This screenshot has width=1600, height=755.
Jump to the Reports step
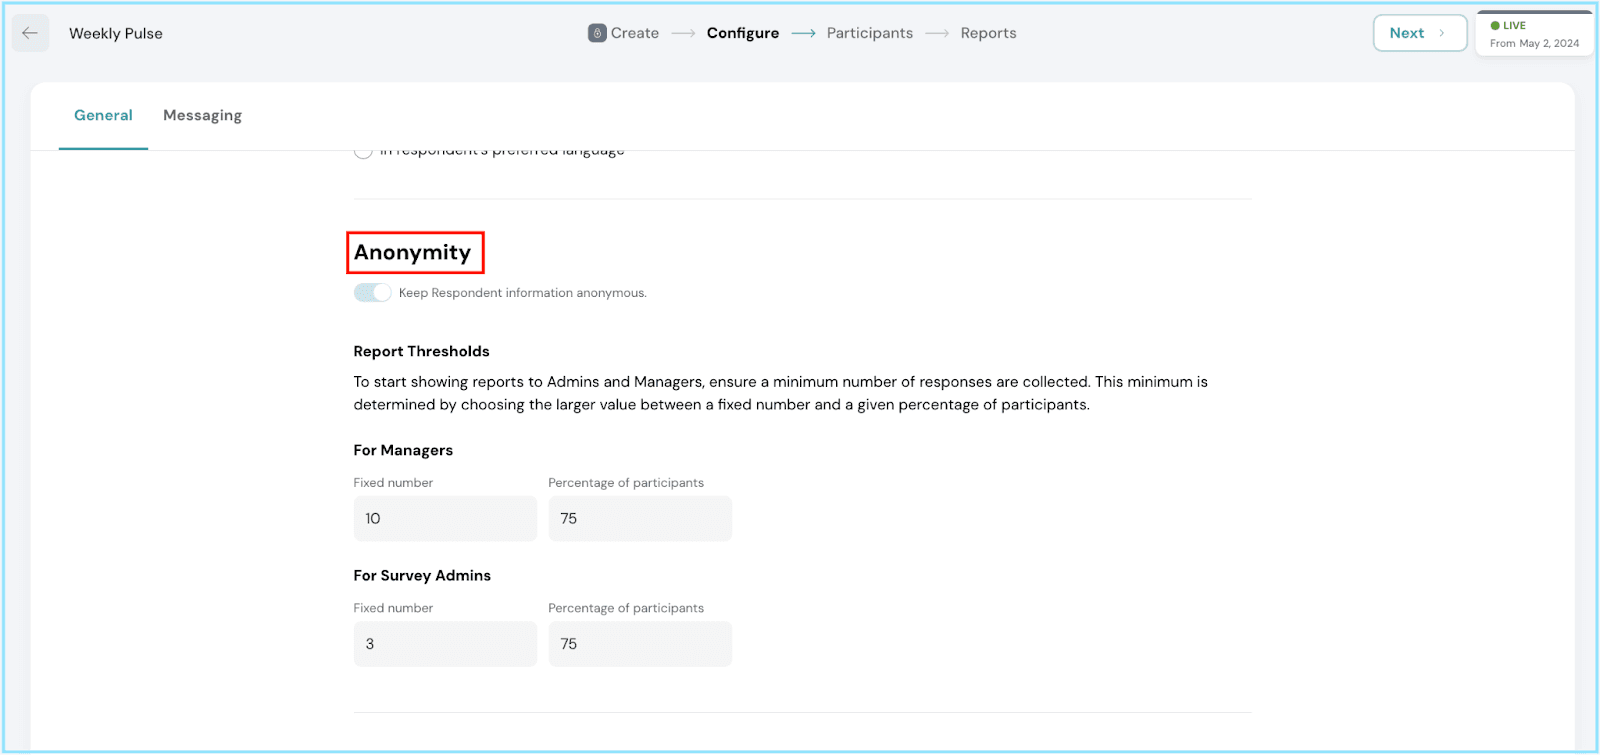coord(988,33)
